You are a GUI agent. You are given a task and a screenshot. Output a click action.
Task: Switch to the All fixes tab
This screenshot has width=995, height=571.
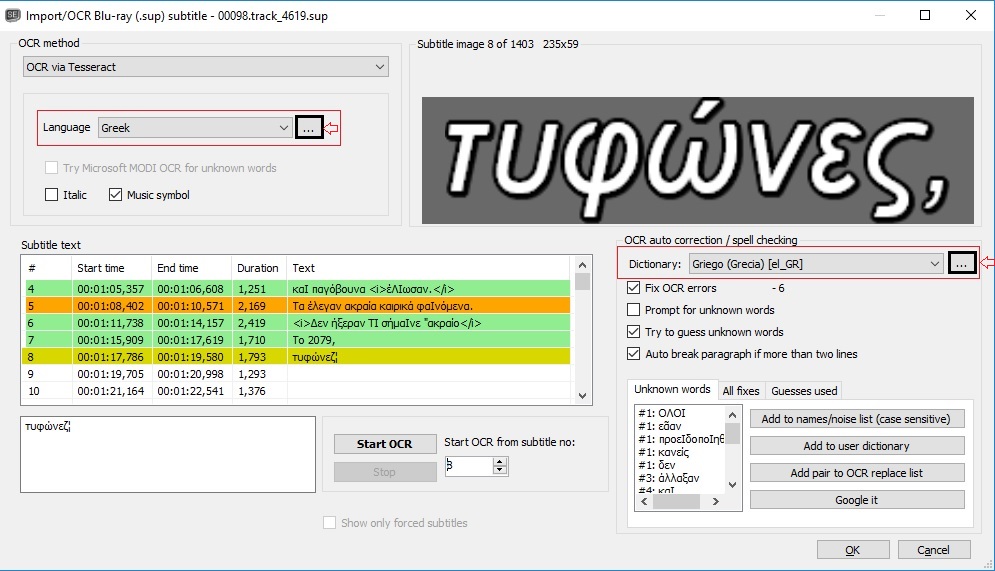[x=741, y=391]
